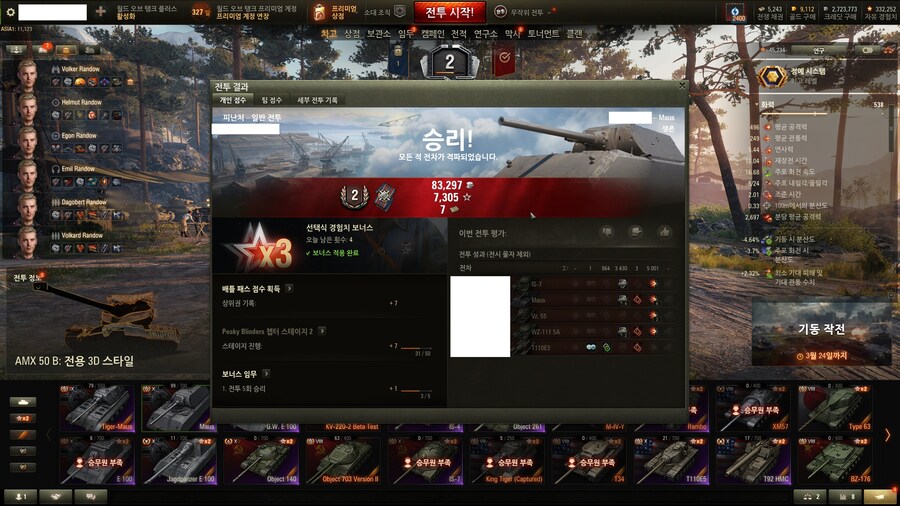Toggle the orange-stripe premium carousel filter

[x=23, y=435]
